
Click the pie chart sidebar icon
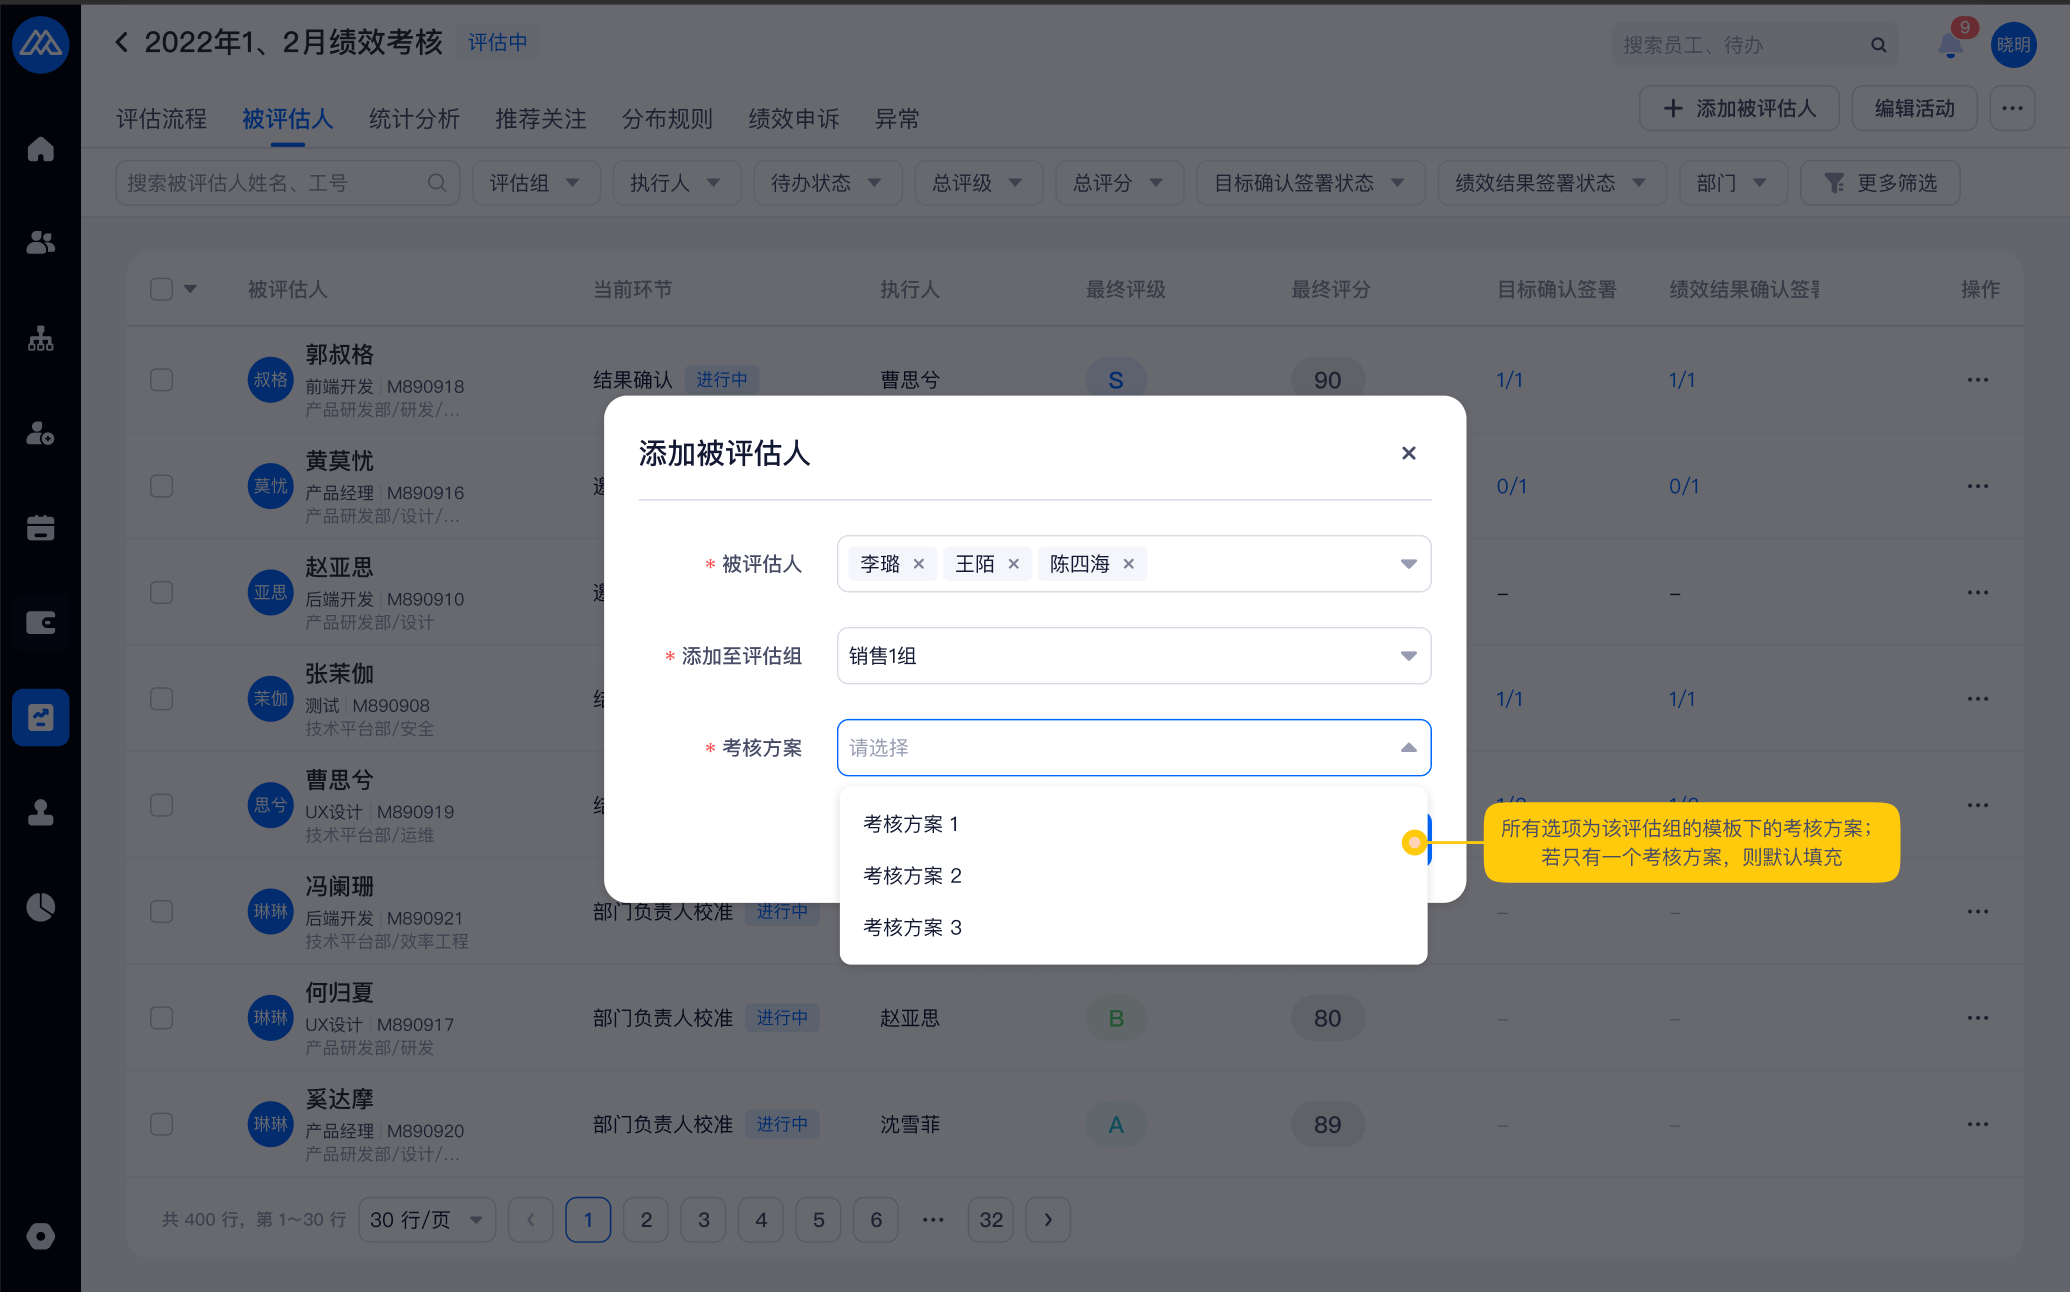point(40,907)
